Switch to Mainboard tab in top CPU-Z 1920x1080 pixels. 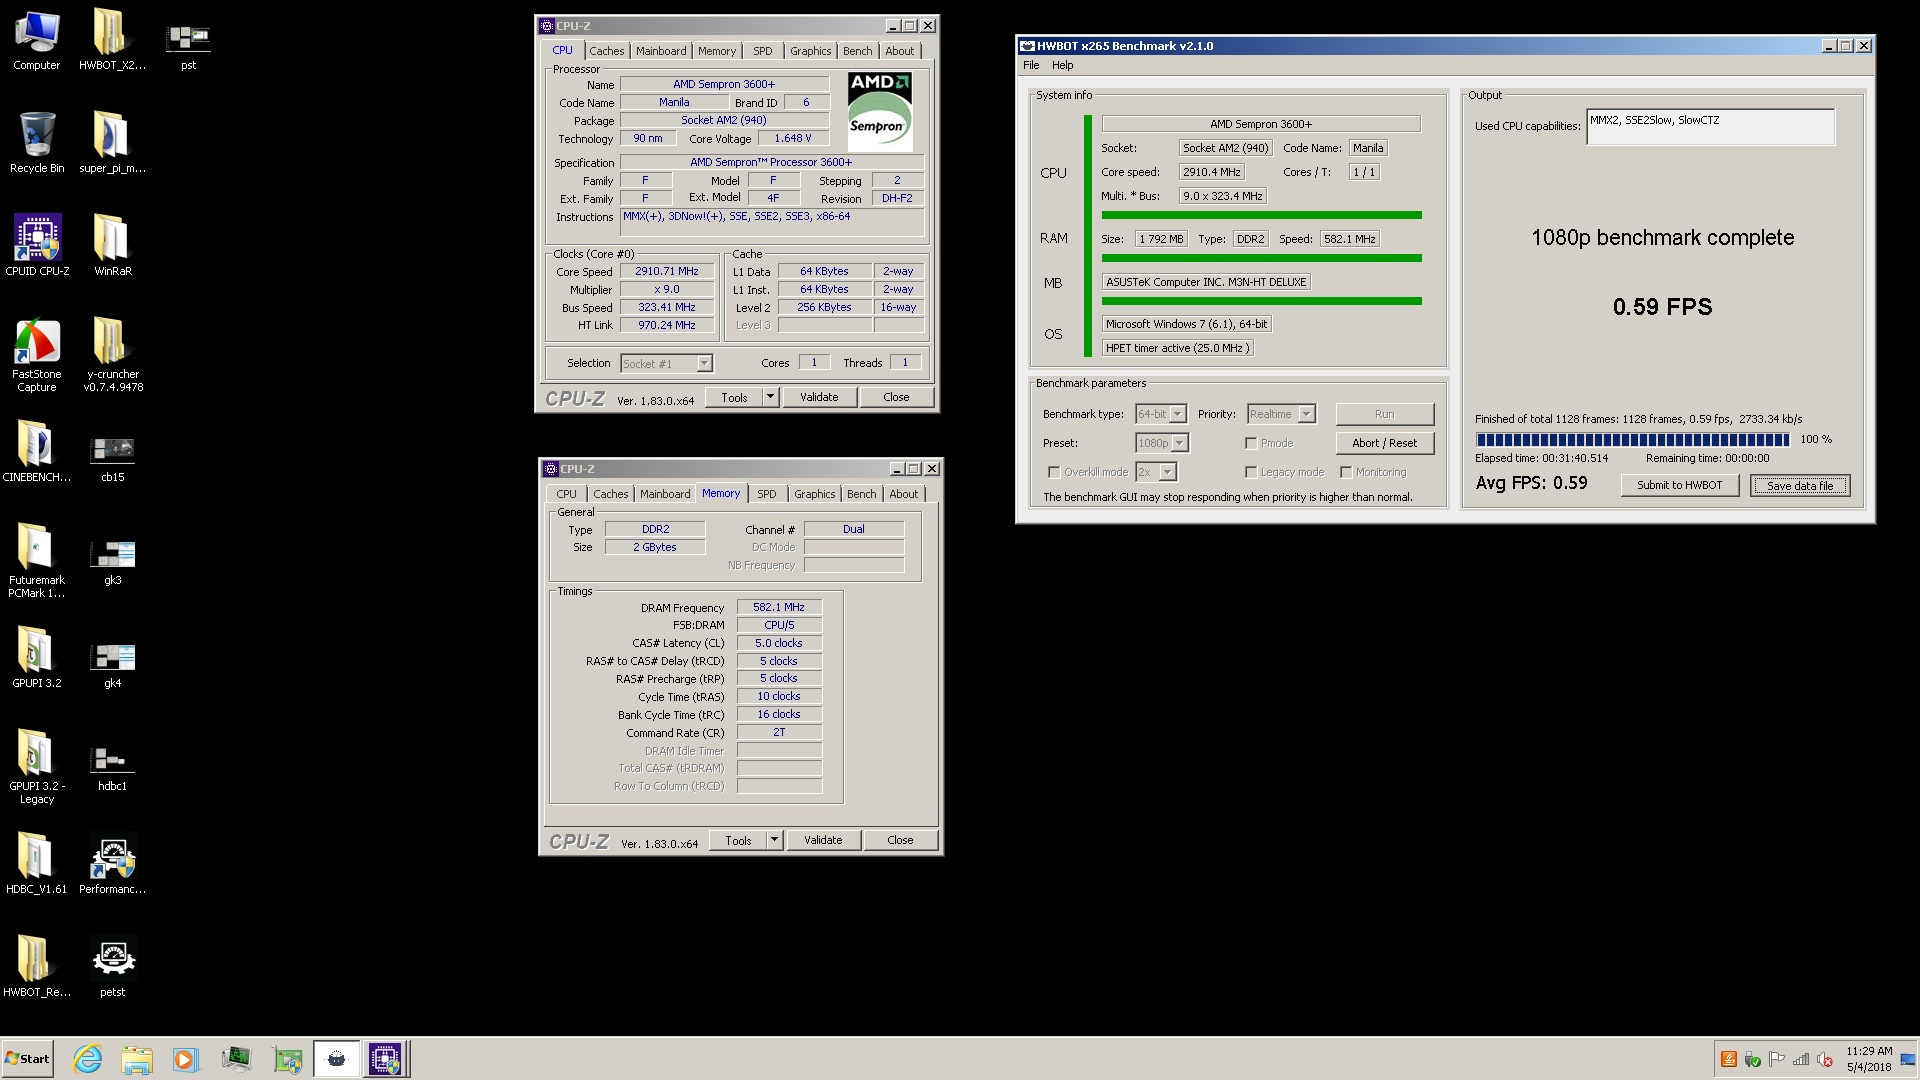661,51
